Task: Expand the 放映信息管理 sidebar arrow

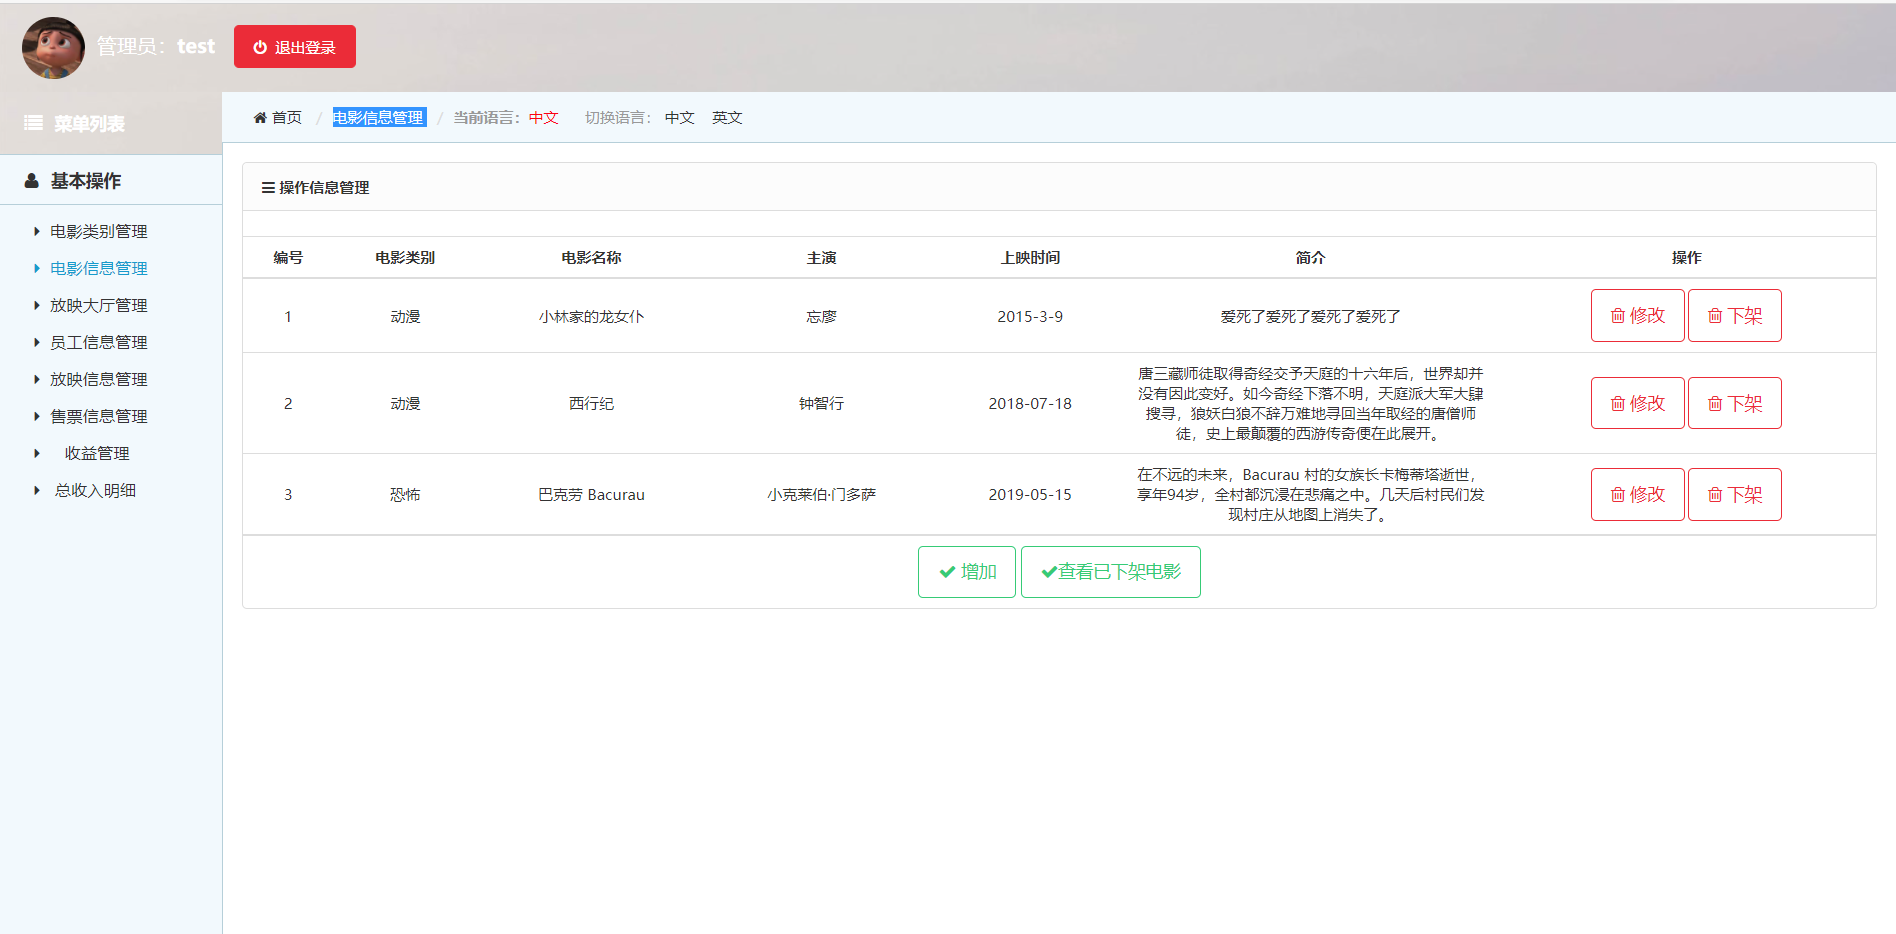Action: coord(36,379)
